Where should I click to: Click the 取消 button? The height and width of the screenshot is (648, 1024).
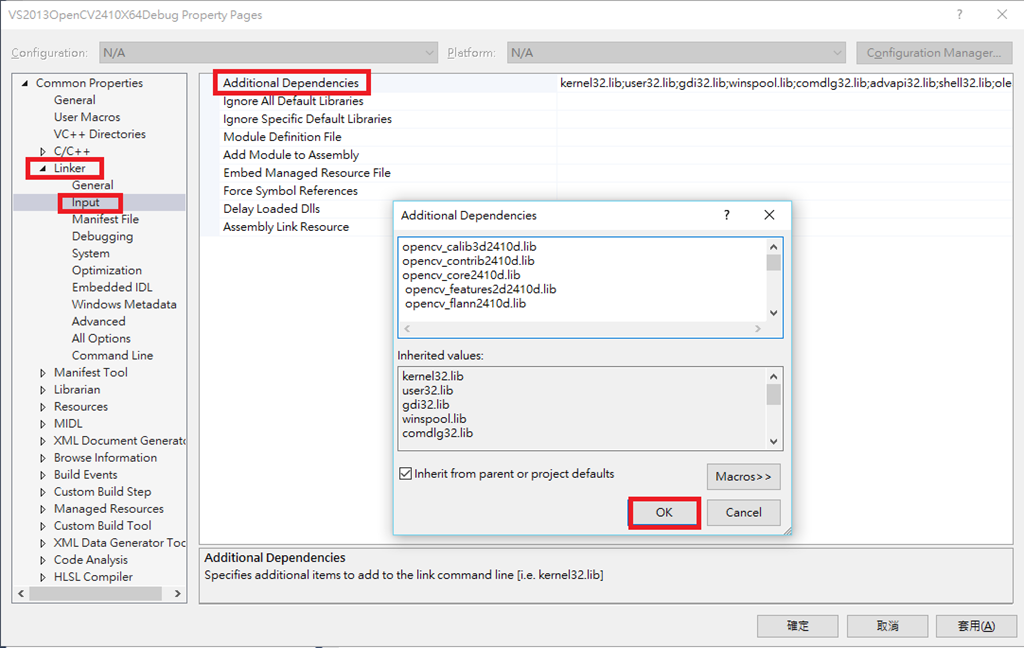pyautogui.click(x=888, y=626)
